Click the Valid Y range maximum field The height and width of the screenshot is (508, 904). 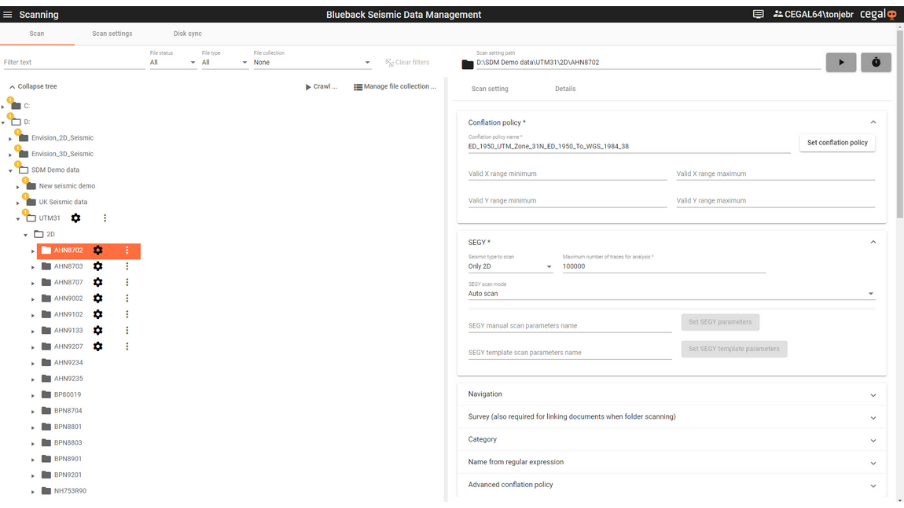[x=775, y=201]
